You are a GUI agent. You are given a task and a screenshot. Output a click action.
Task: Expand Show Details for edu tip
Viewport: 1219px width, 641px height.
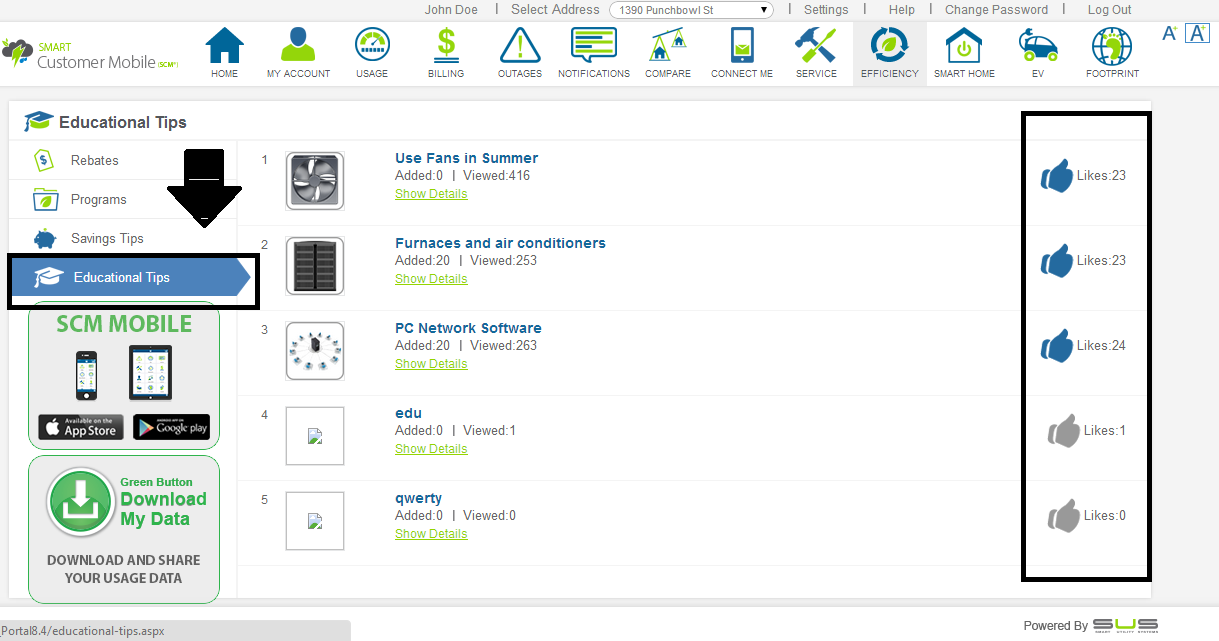tap(431, 449)
